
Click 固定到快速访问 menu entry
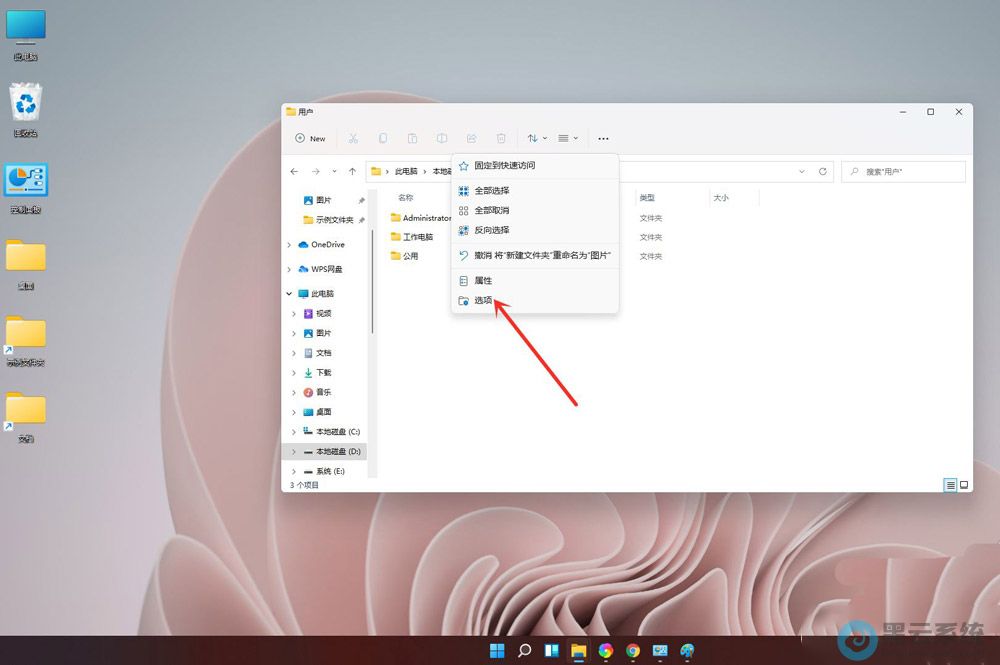point(504,165)
